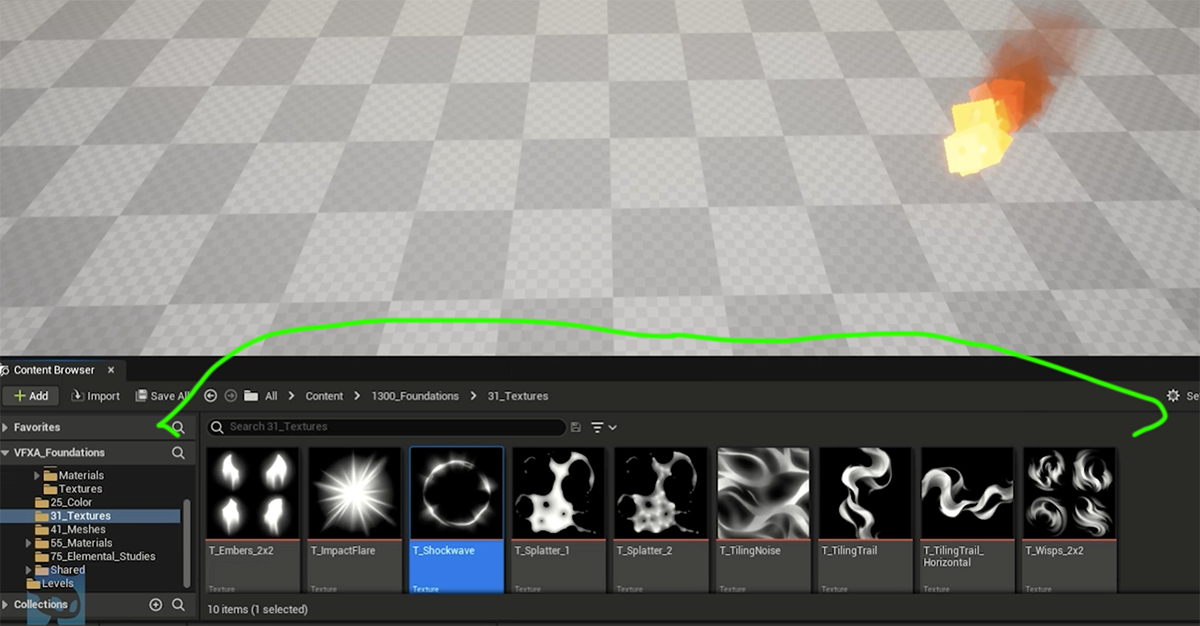Select the All breadcrumb
The width and height of the screenshot is (1200, 626).
click(x=271, y=396)
